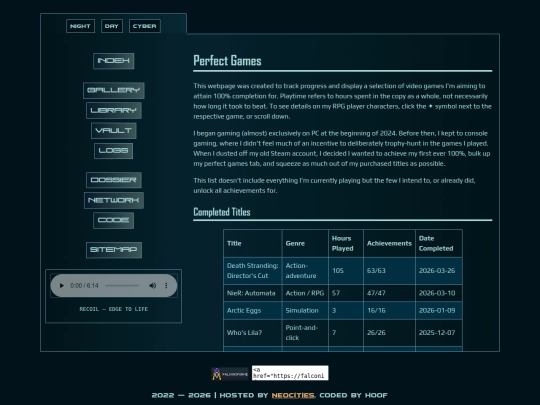The image size is (540, 405).
Task: Switch to the DAY theme
Action: click(x=112, y=26)
